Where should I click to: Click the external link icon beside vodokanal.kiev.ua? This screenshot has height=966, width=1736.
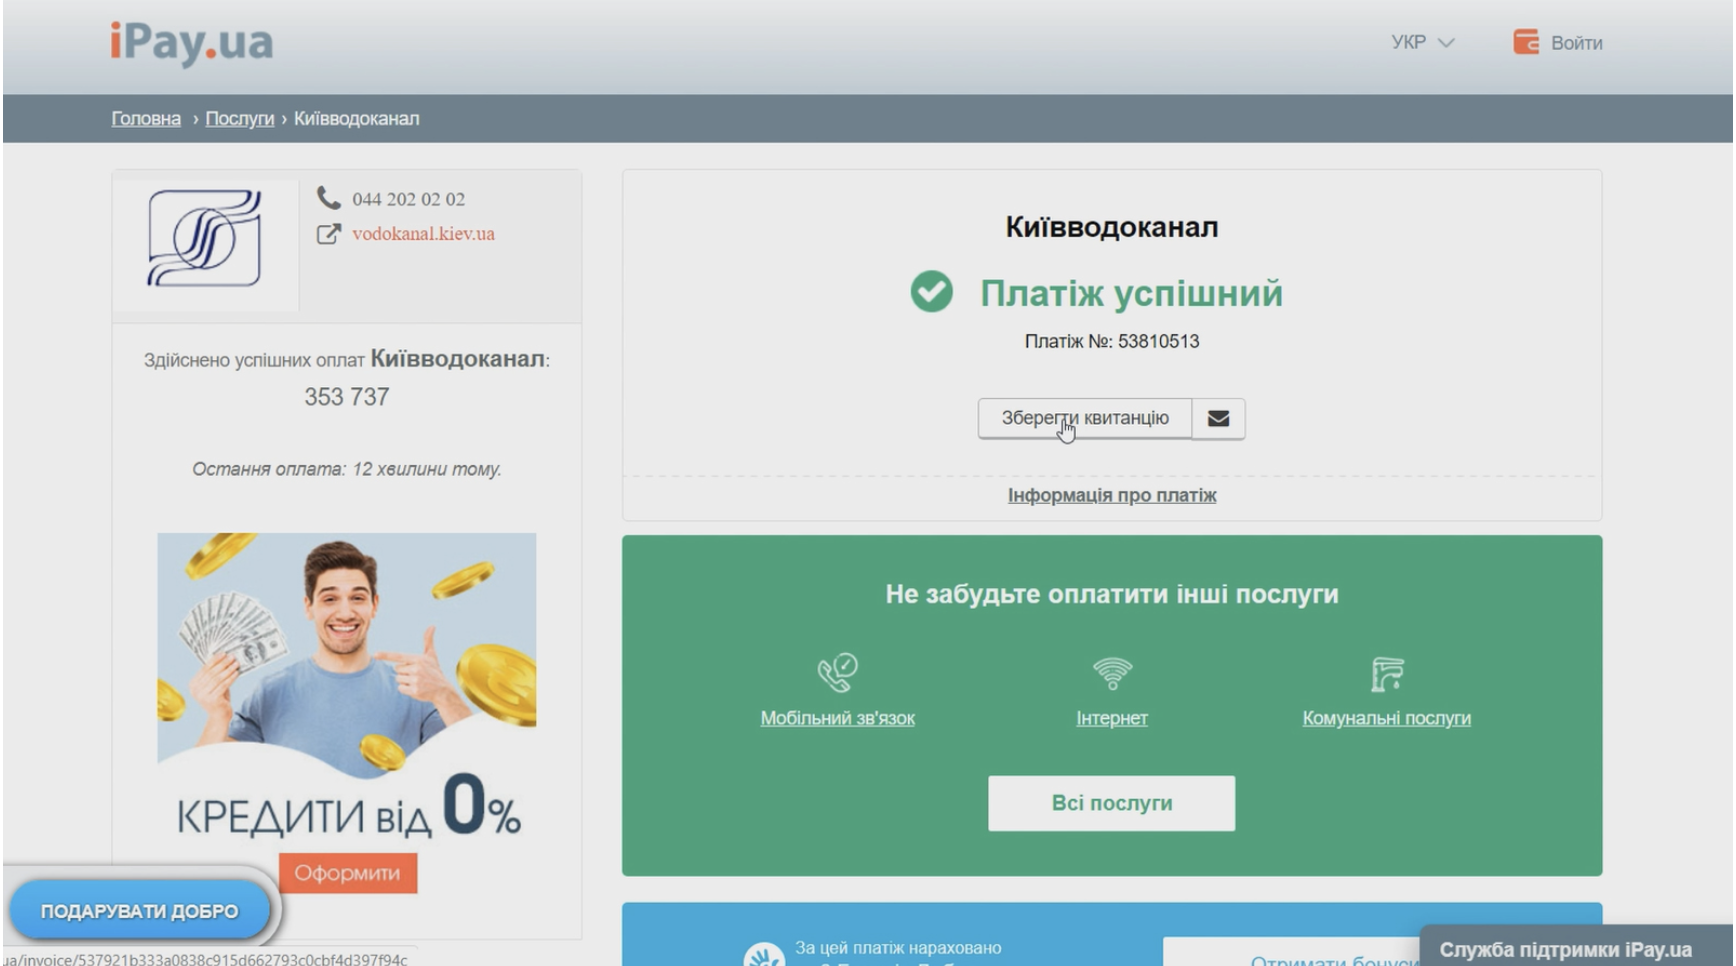[328, 234]
